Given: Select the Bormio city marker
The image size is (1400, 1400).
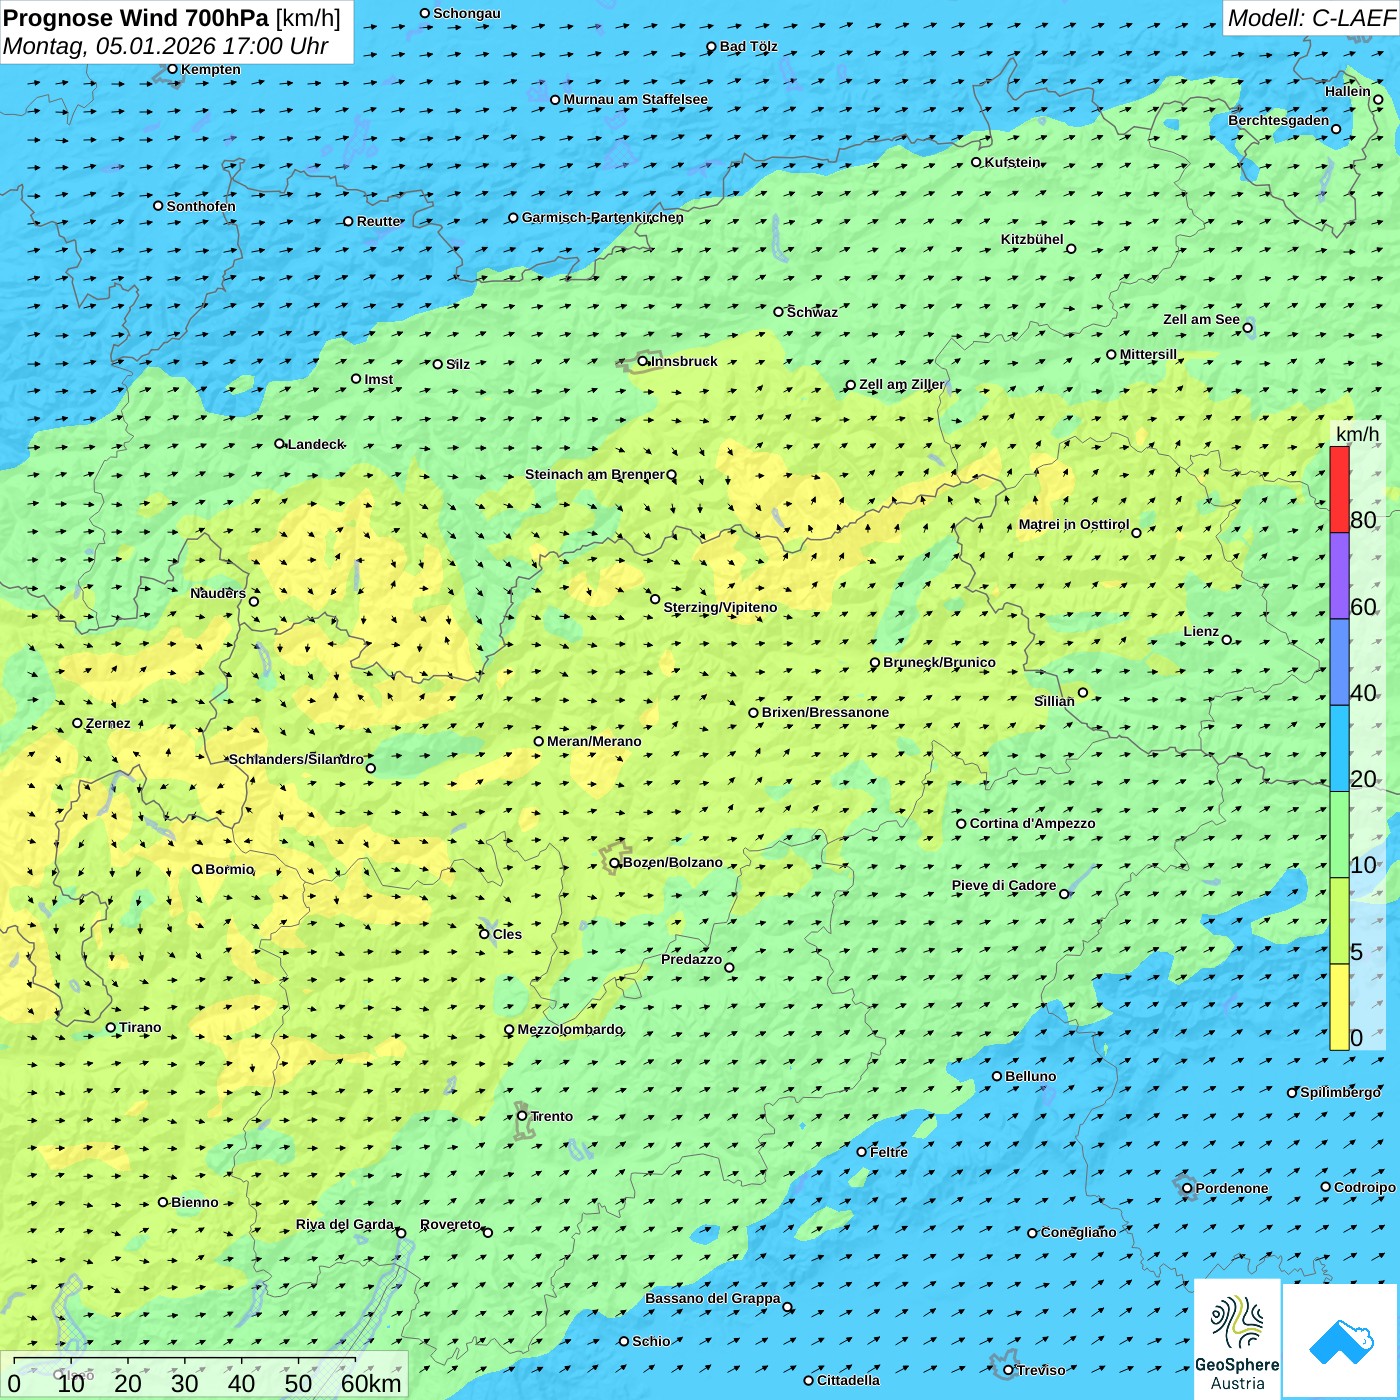Looking at the screenshot, I should point(197,869).
